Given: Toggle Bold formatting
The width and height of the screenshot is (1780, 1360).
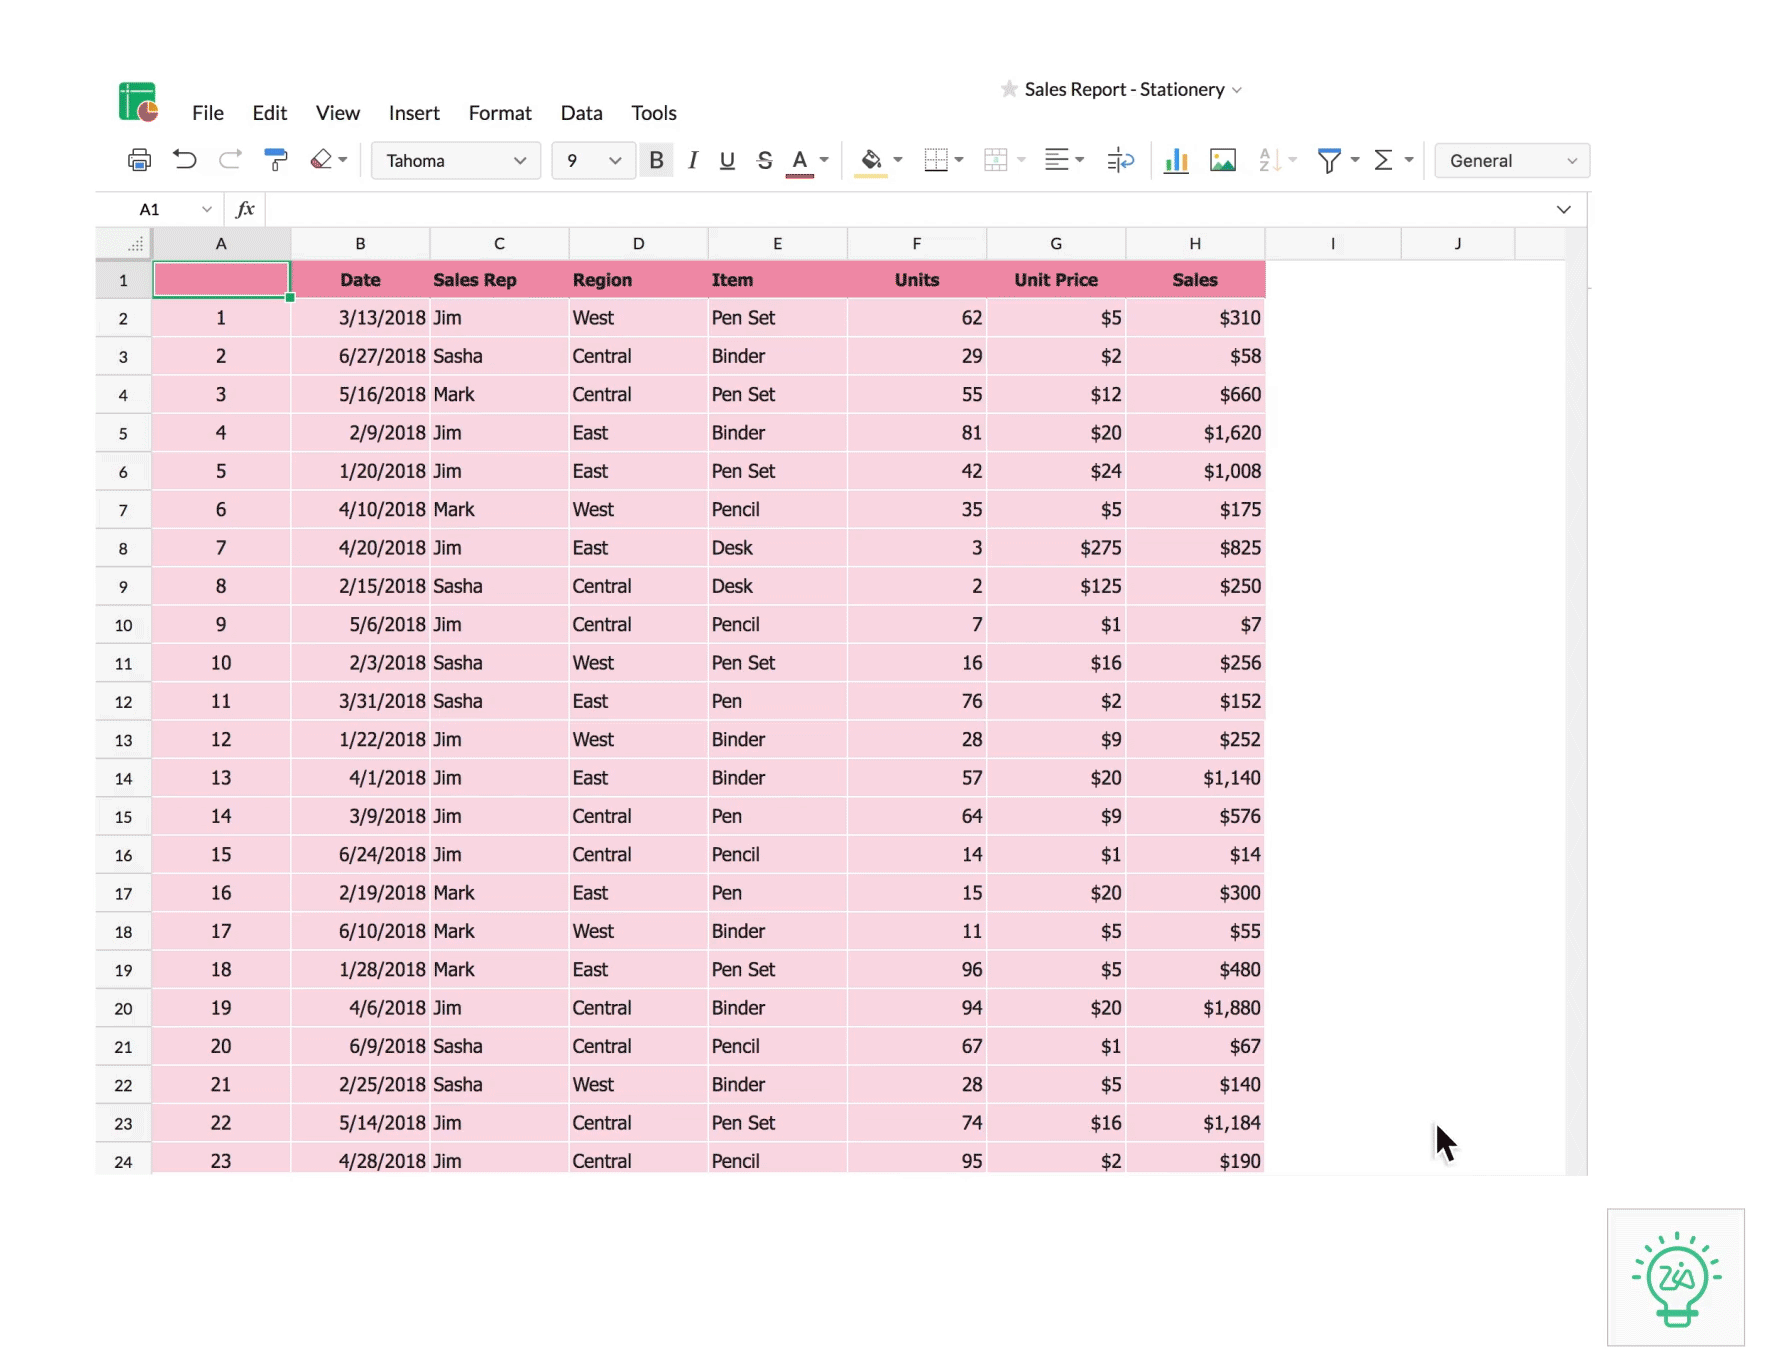Looking at the screenshot, I should pos(656,160).
